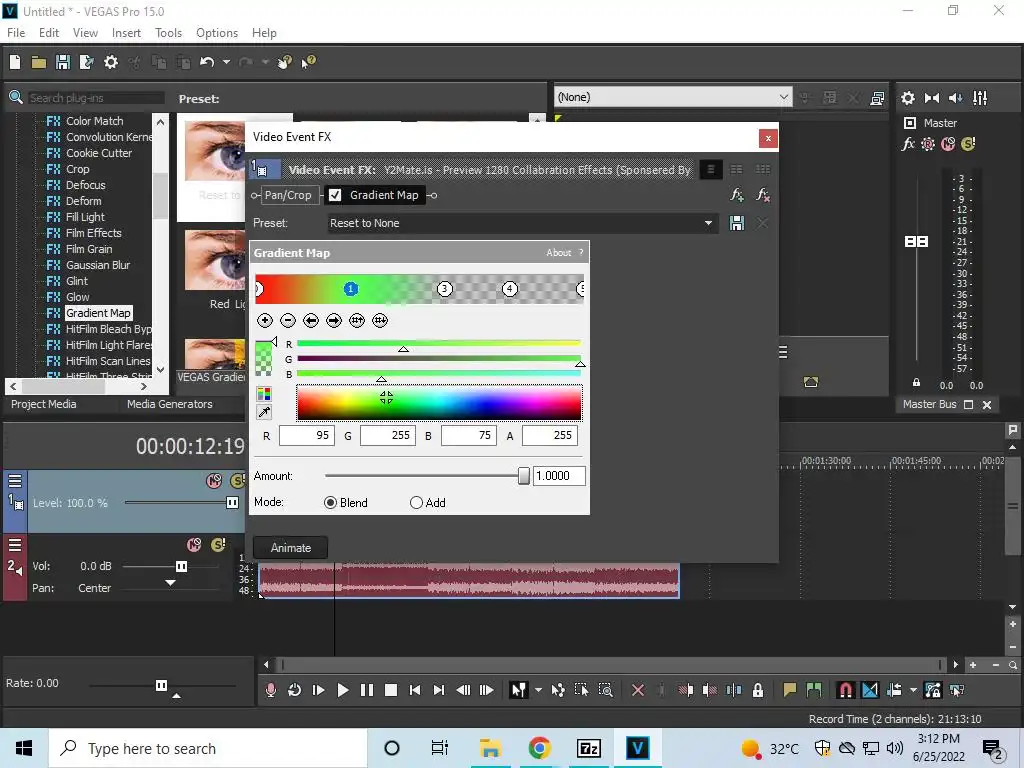The height and width of the screenshot is (768, 1024).
Task: Switch to Media Generators tab
Action: (x=170, y=404)
